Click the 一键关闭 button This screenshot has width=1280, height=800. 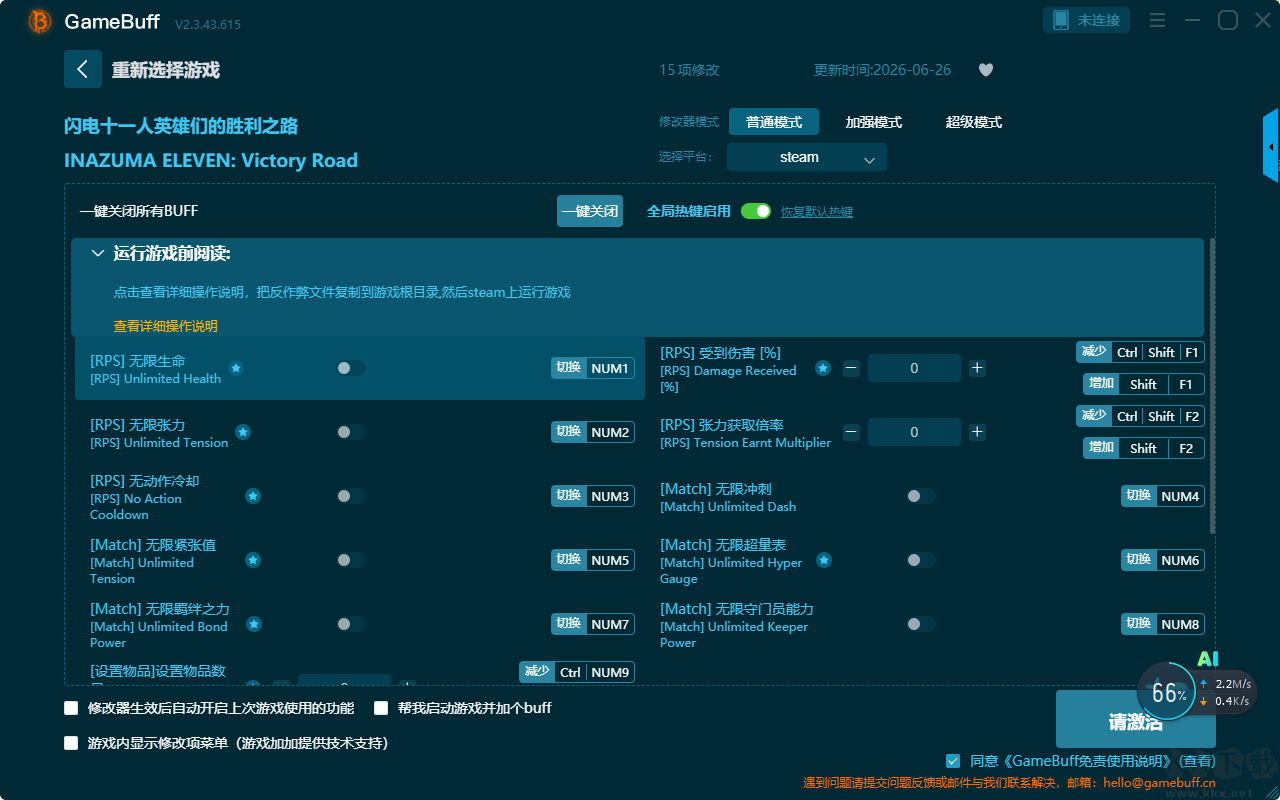(590, 211)
